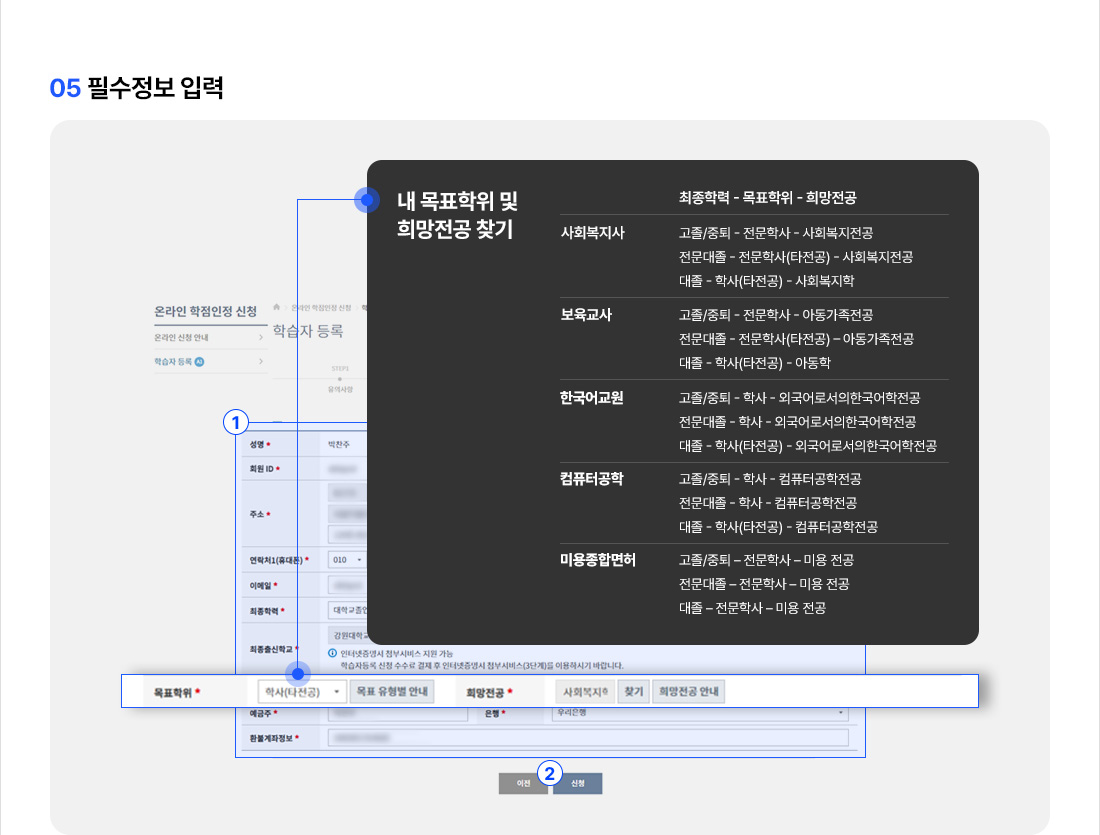The width and height of the screenshot is (1100, 835).
Task: Click the home icon in the breadcrumb trail
Action: tap(276, 307)
